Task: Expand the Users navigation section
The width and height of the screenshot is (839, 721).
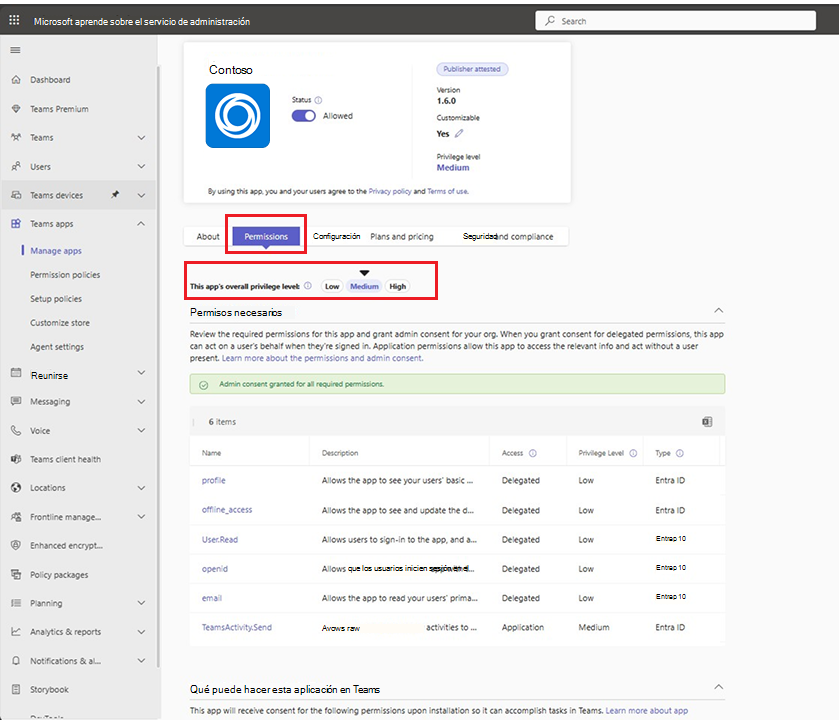Action: click(141, 166)
